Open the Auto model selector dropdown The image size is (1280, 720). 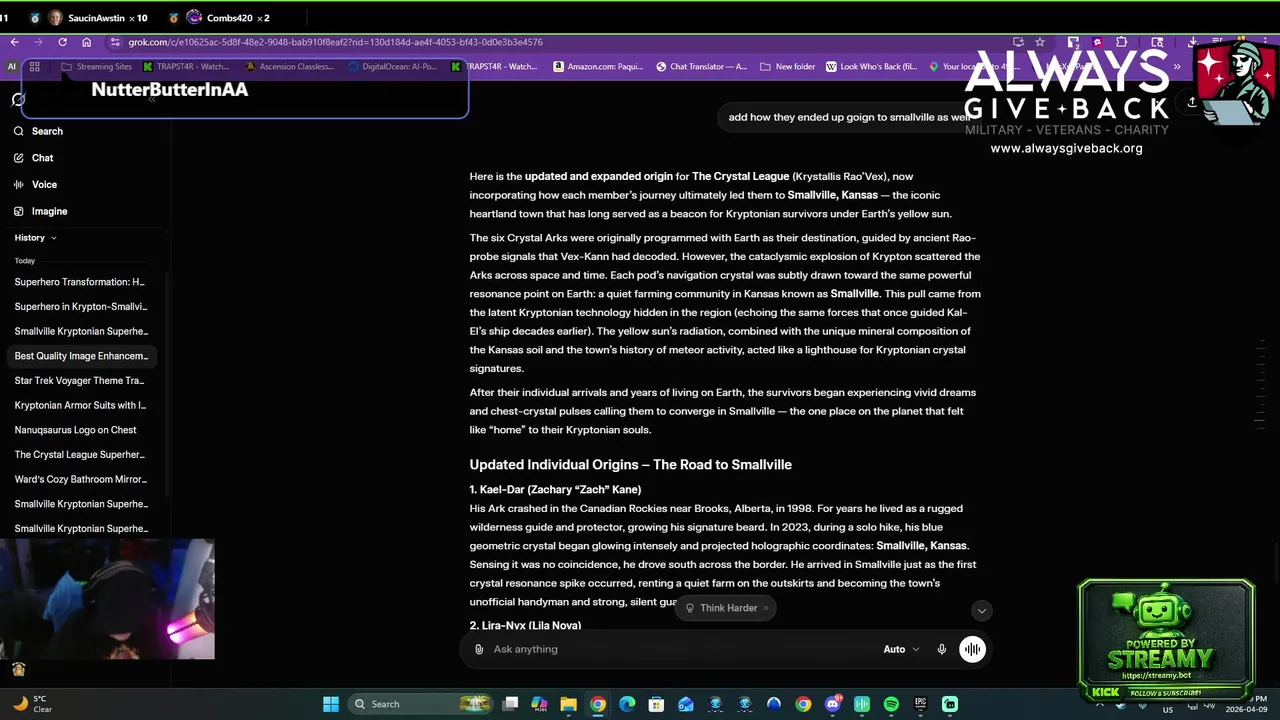(901, 649)
